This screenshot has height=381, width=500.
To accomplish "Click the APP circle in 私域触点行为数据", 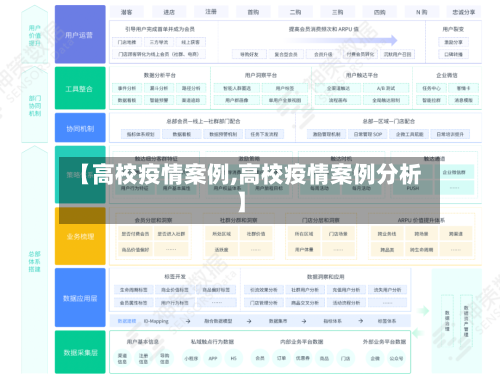I will (x=213, y=358).
